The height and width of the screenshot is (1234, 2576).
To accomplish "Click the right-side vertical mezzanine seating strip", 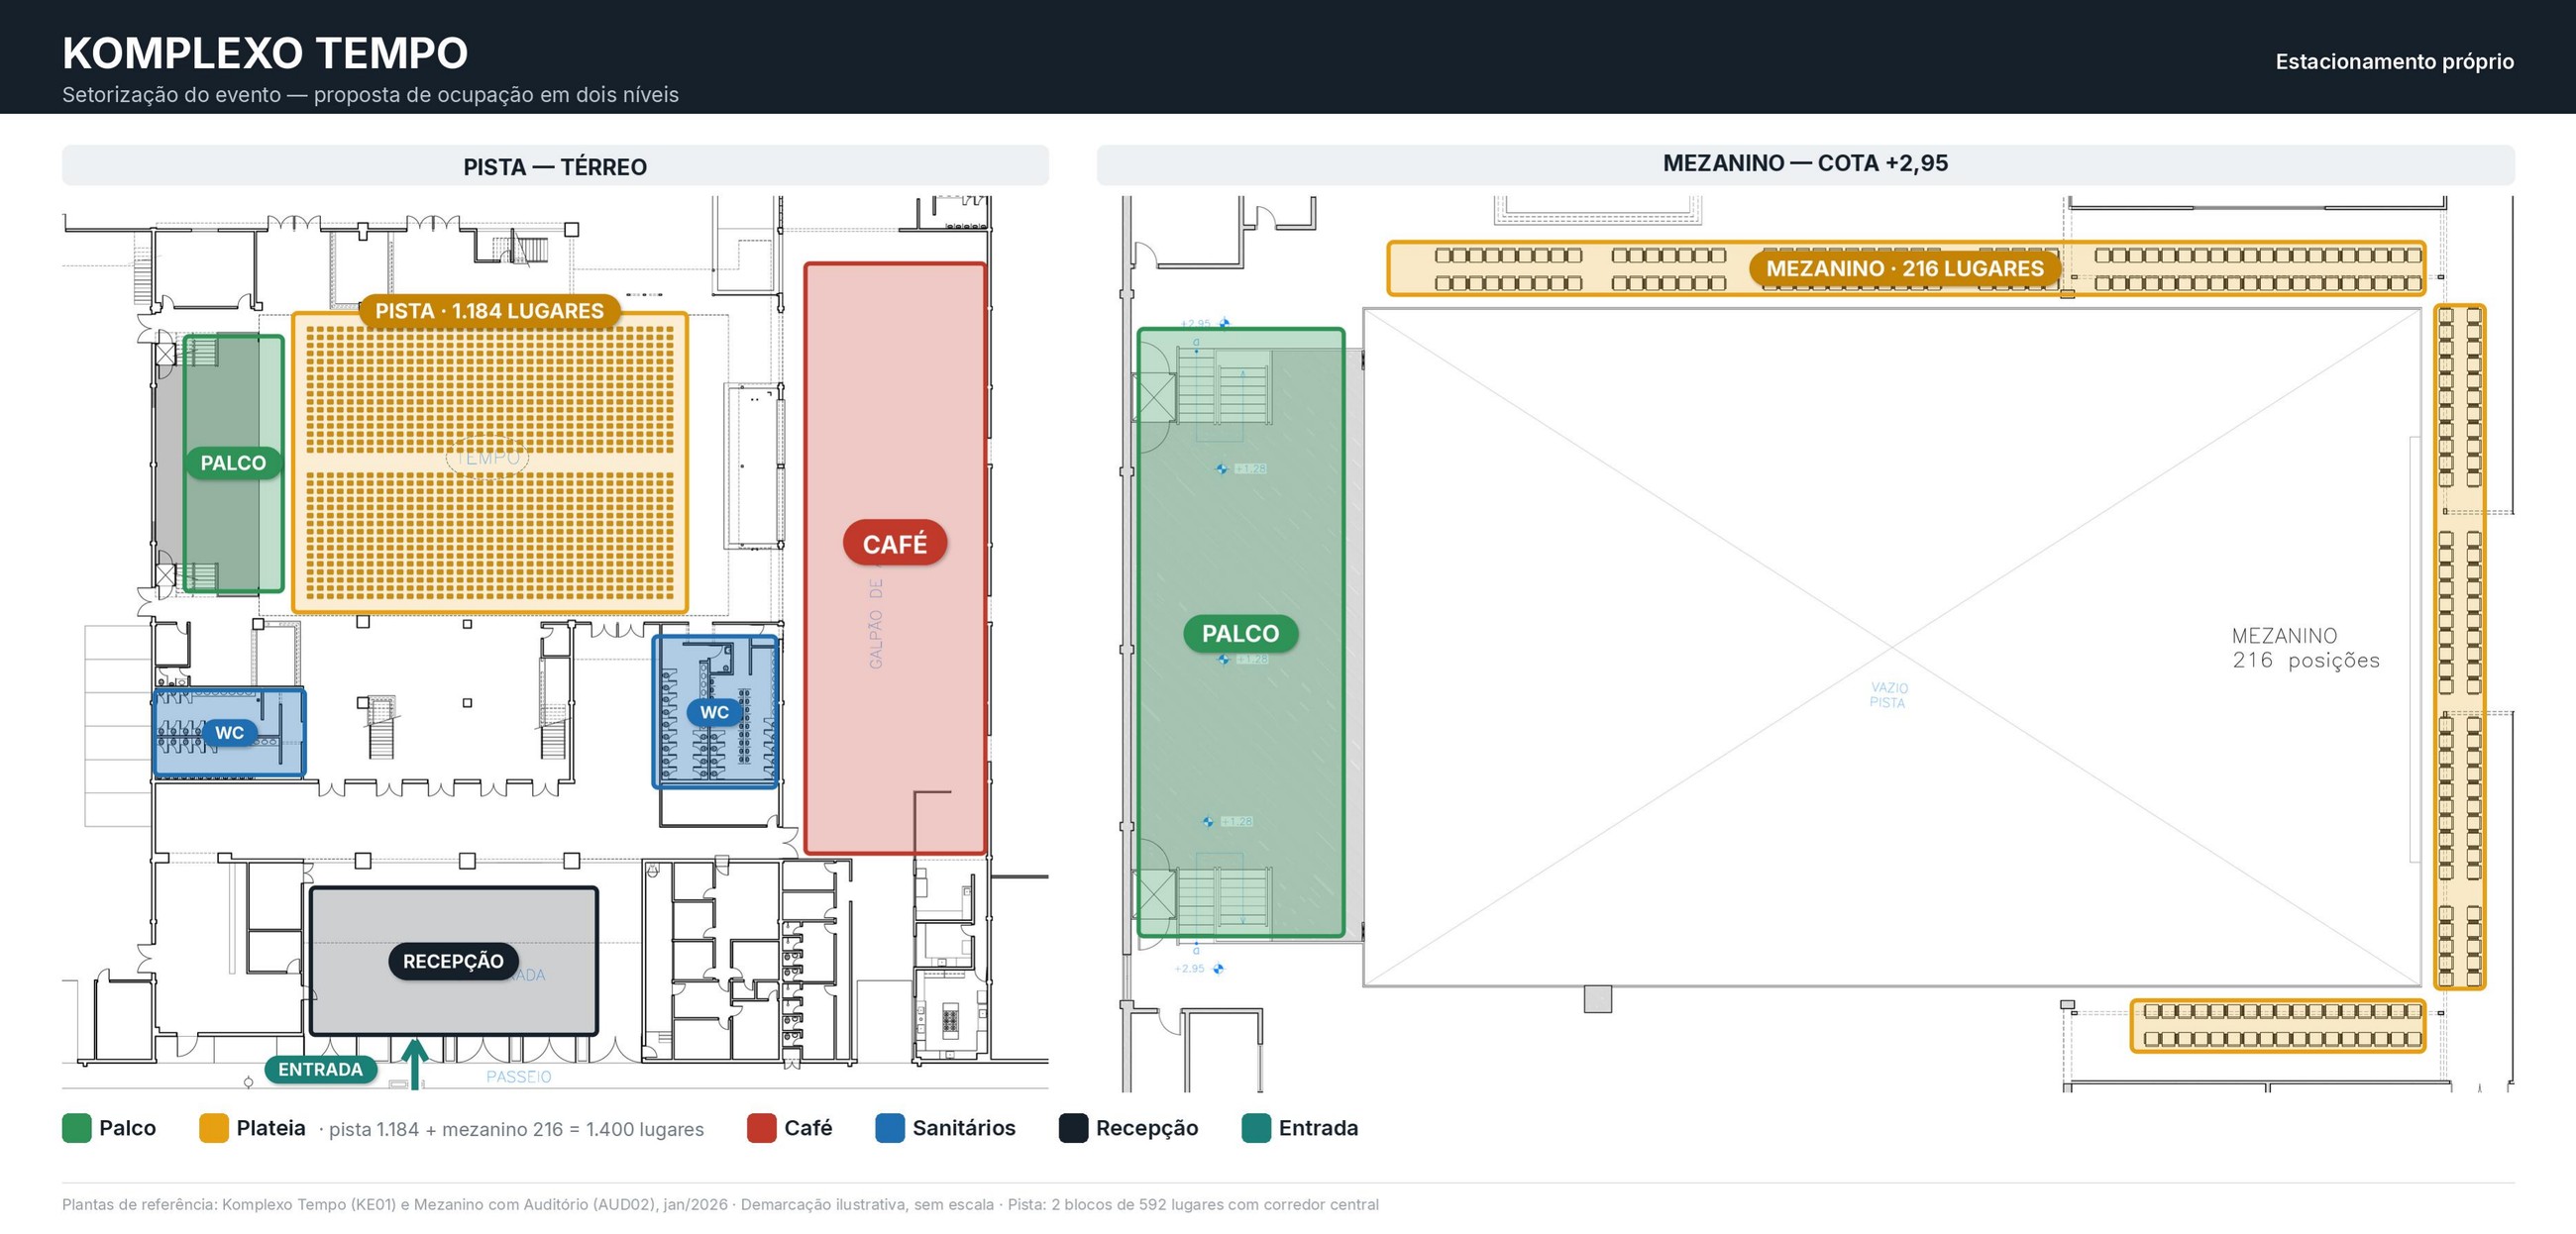I will point(2460,647).
